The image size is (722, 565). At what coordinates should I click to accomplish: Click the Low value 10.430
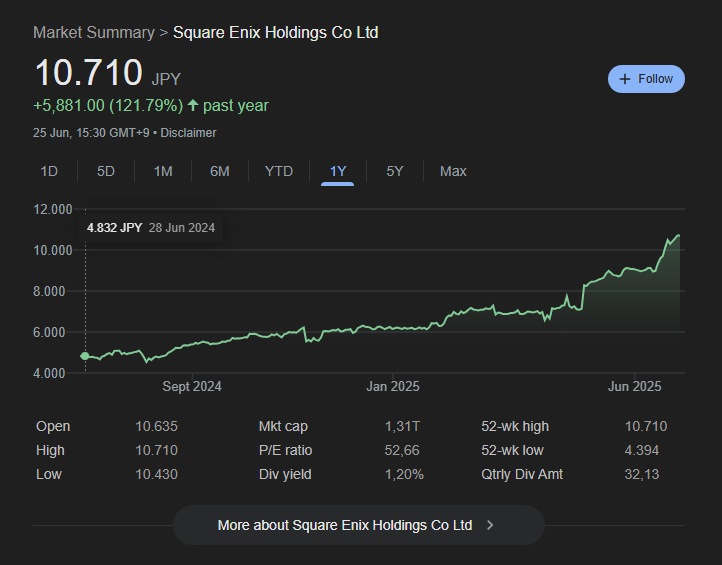coord(156,474)
